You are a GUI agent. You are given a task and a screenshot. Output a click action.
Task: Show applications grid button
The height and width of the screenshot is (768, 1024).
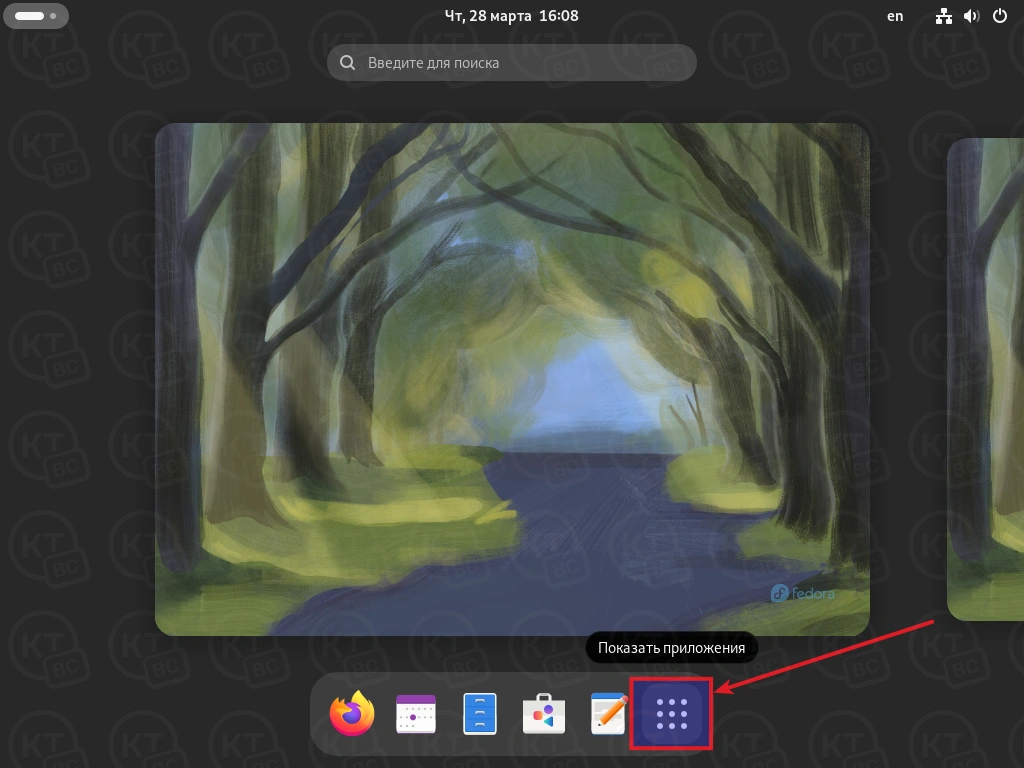click(671, 714)
